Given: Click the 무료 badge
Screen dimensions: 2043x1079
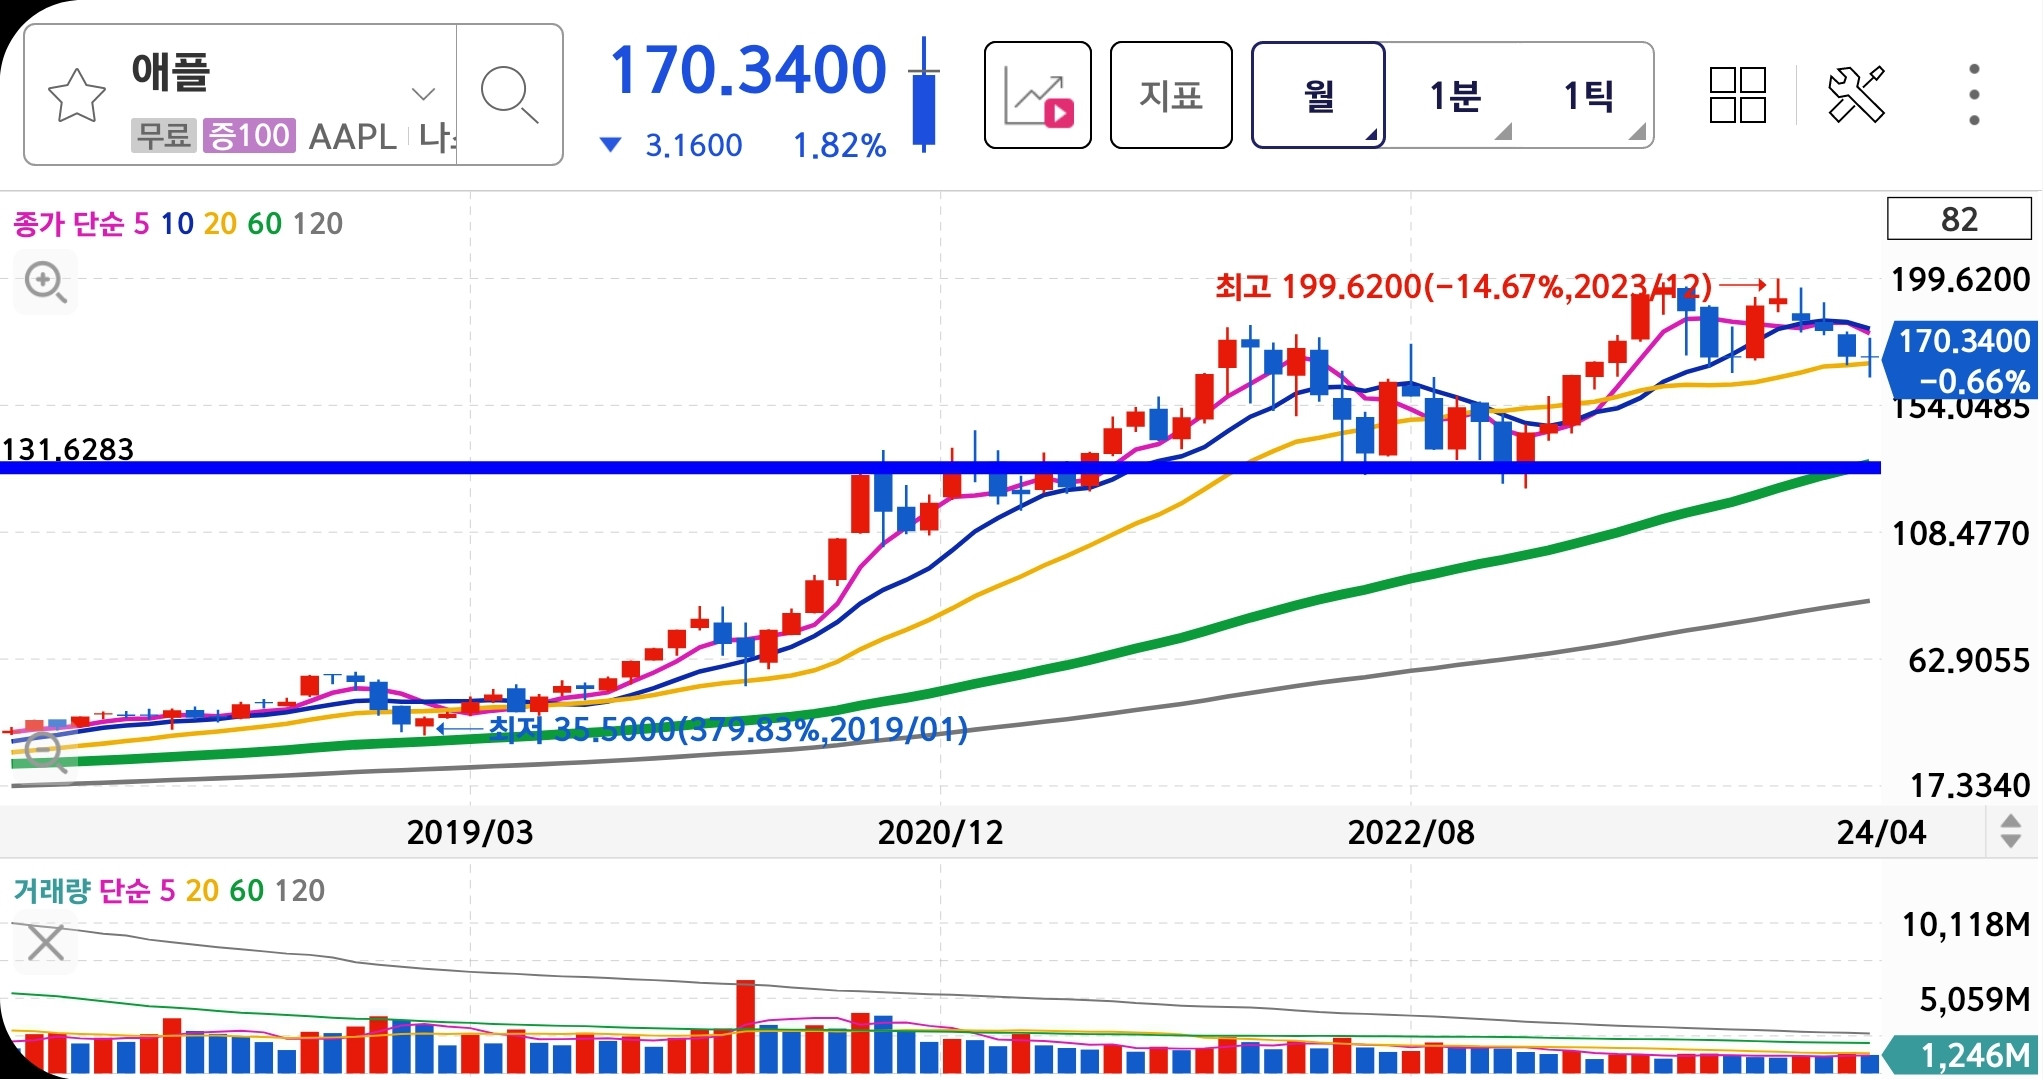Looking at the screenshot, I should point(163,135).
